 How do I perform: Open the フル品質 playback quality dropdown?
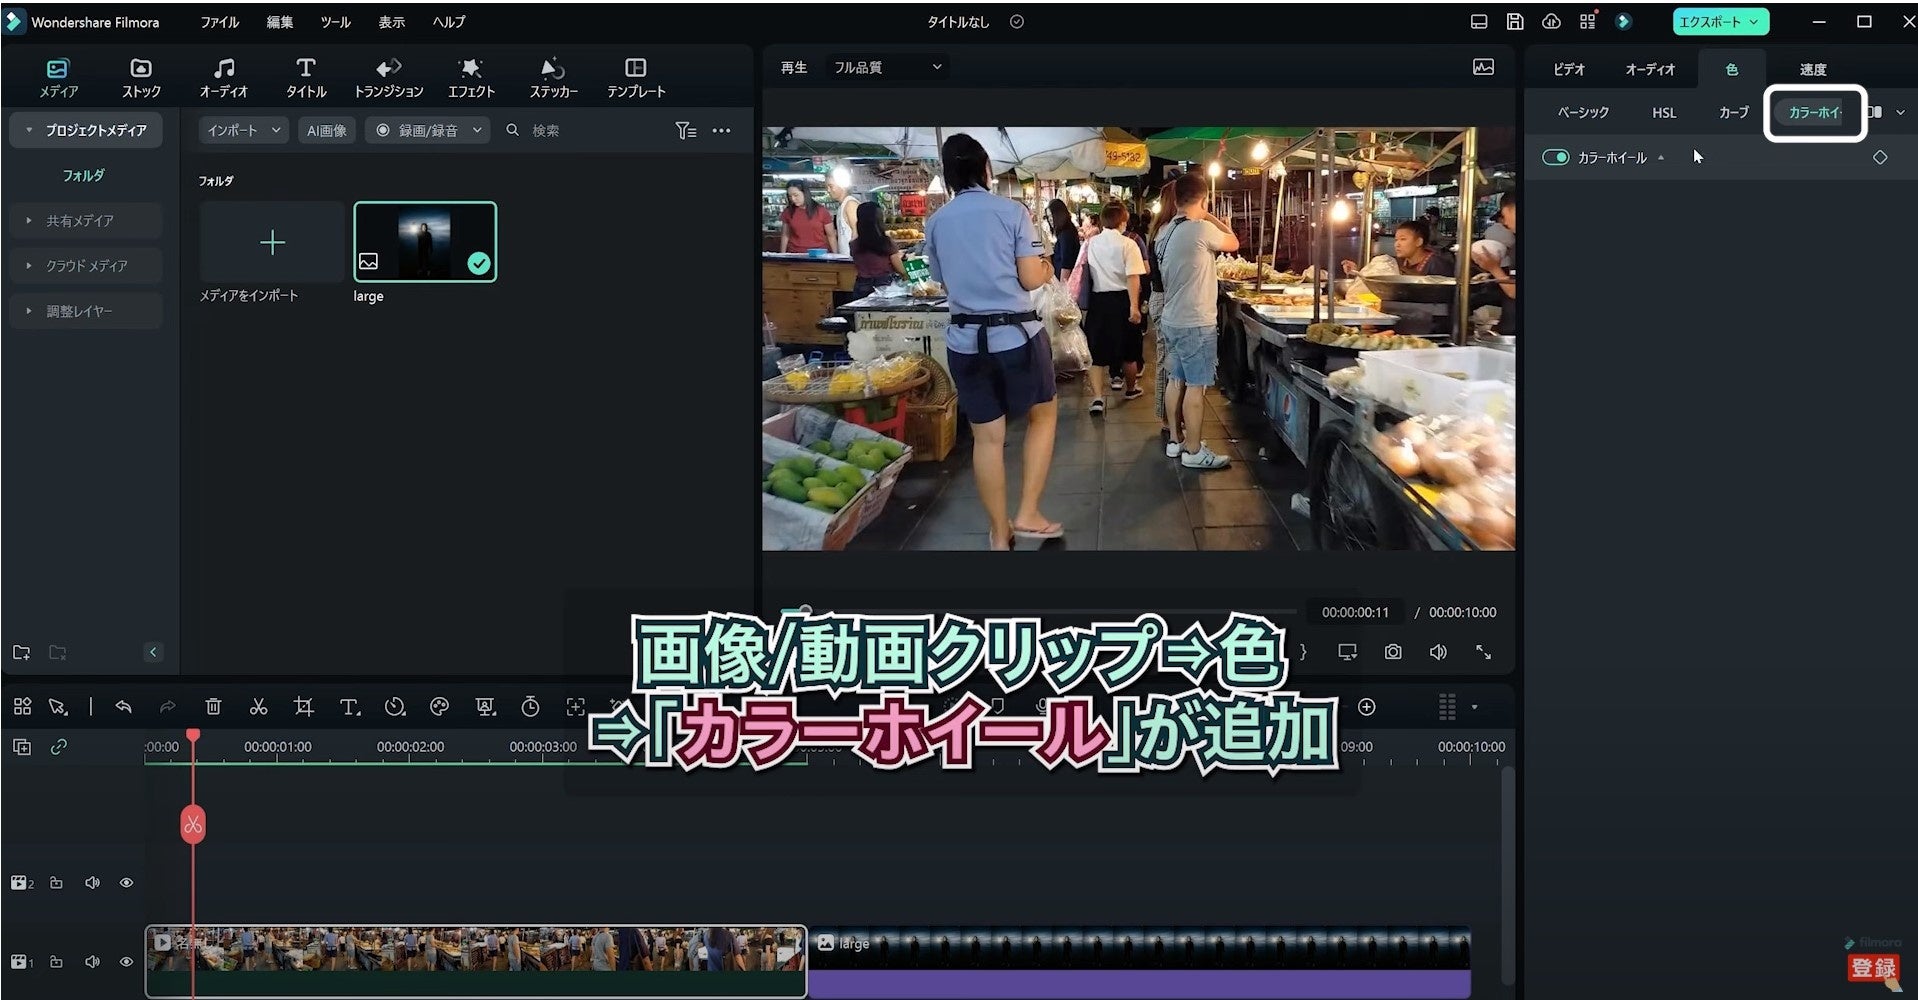[x=887, y=67]
